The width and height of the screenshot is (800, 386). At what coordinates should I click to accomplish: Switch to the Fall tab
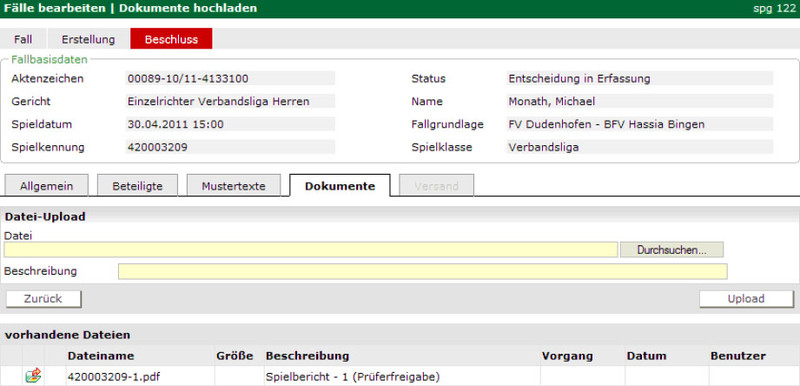(23, 39)
